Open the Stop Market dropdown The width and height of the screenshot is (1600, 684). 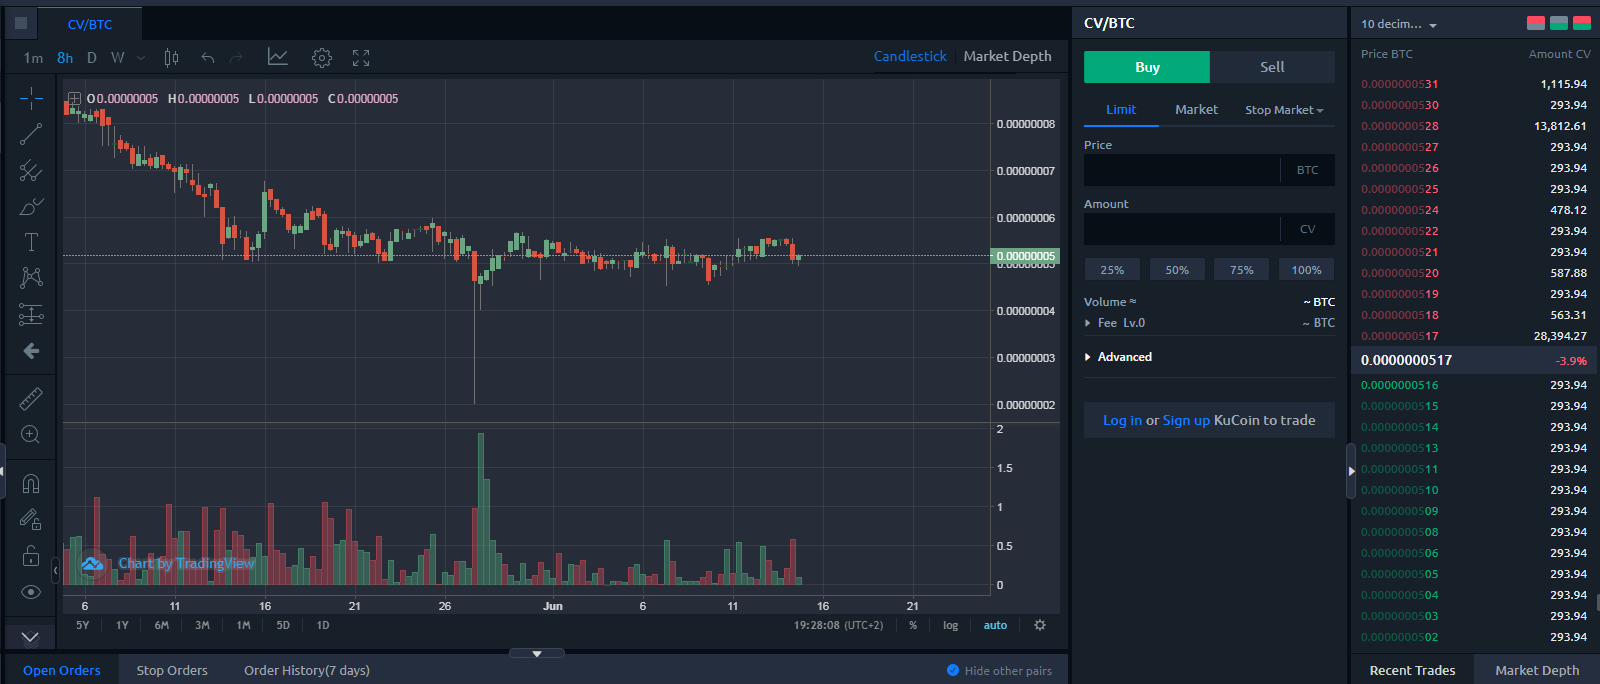(1284, 110)
